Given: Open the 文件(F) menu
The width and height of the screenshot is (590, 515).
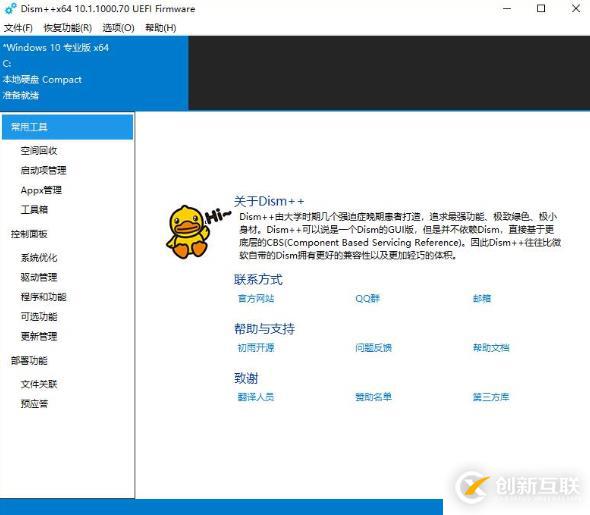Looking at the screenshot, I should click(x=18, y=28).
